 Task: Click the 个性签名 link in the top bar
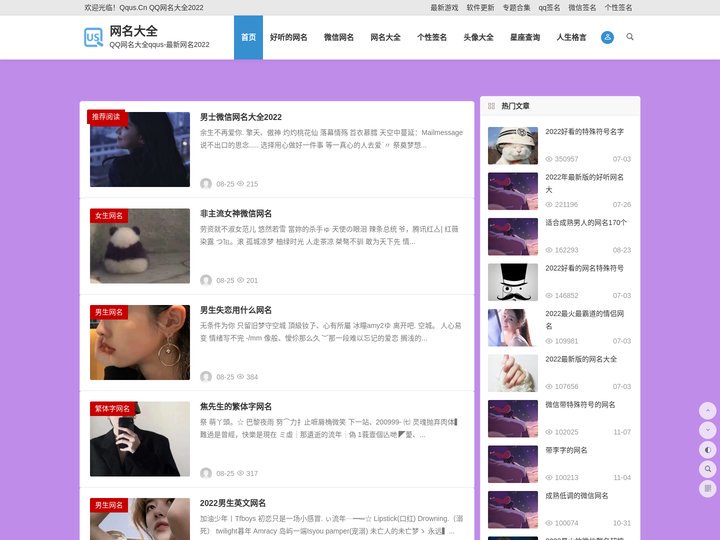click(618, 7)
